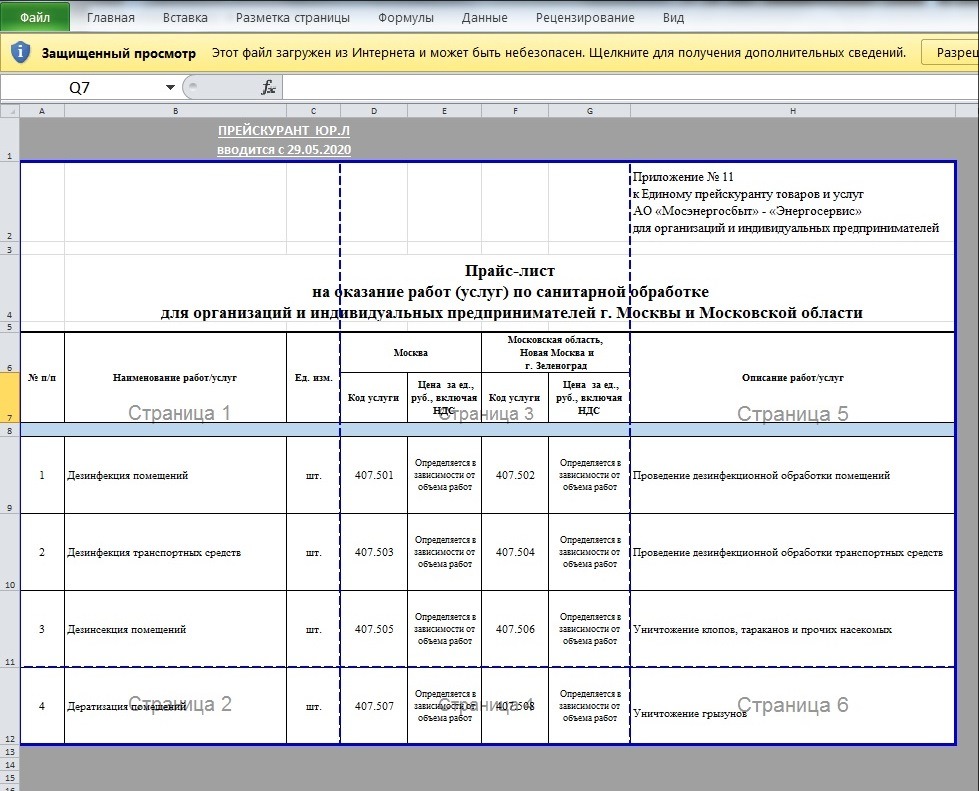Select the шт. cell for Дезинфекция помещений

(x=313, y=475)
